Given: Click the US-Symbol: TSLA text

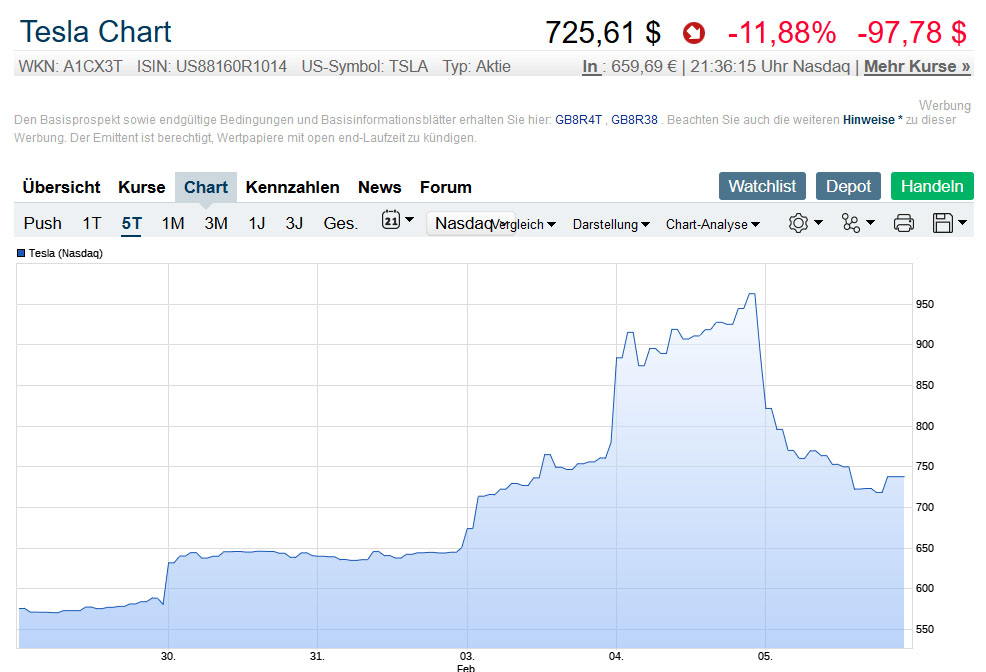Looking at the screenshot, I should [365, 66].
